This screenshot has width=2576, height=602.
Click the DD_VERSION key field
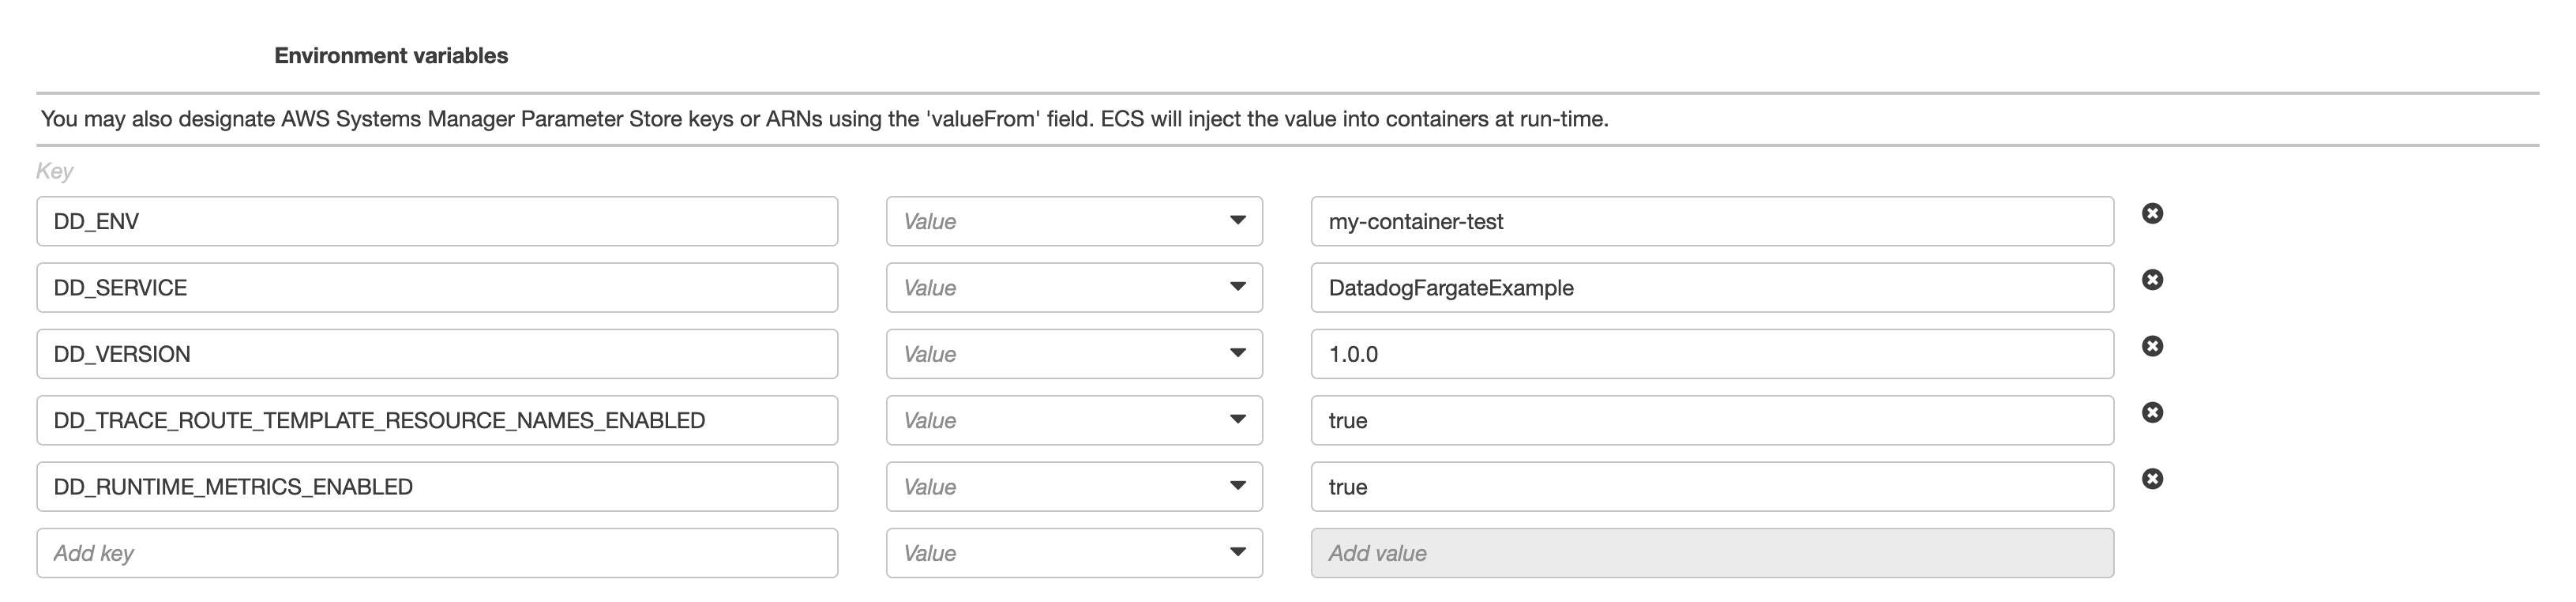coord(435,353)
